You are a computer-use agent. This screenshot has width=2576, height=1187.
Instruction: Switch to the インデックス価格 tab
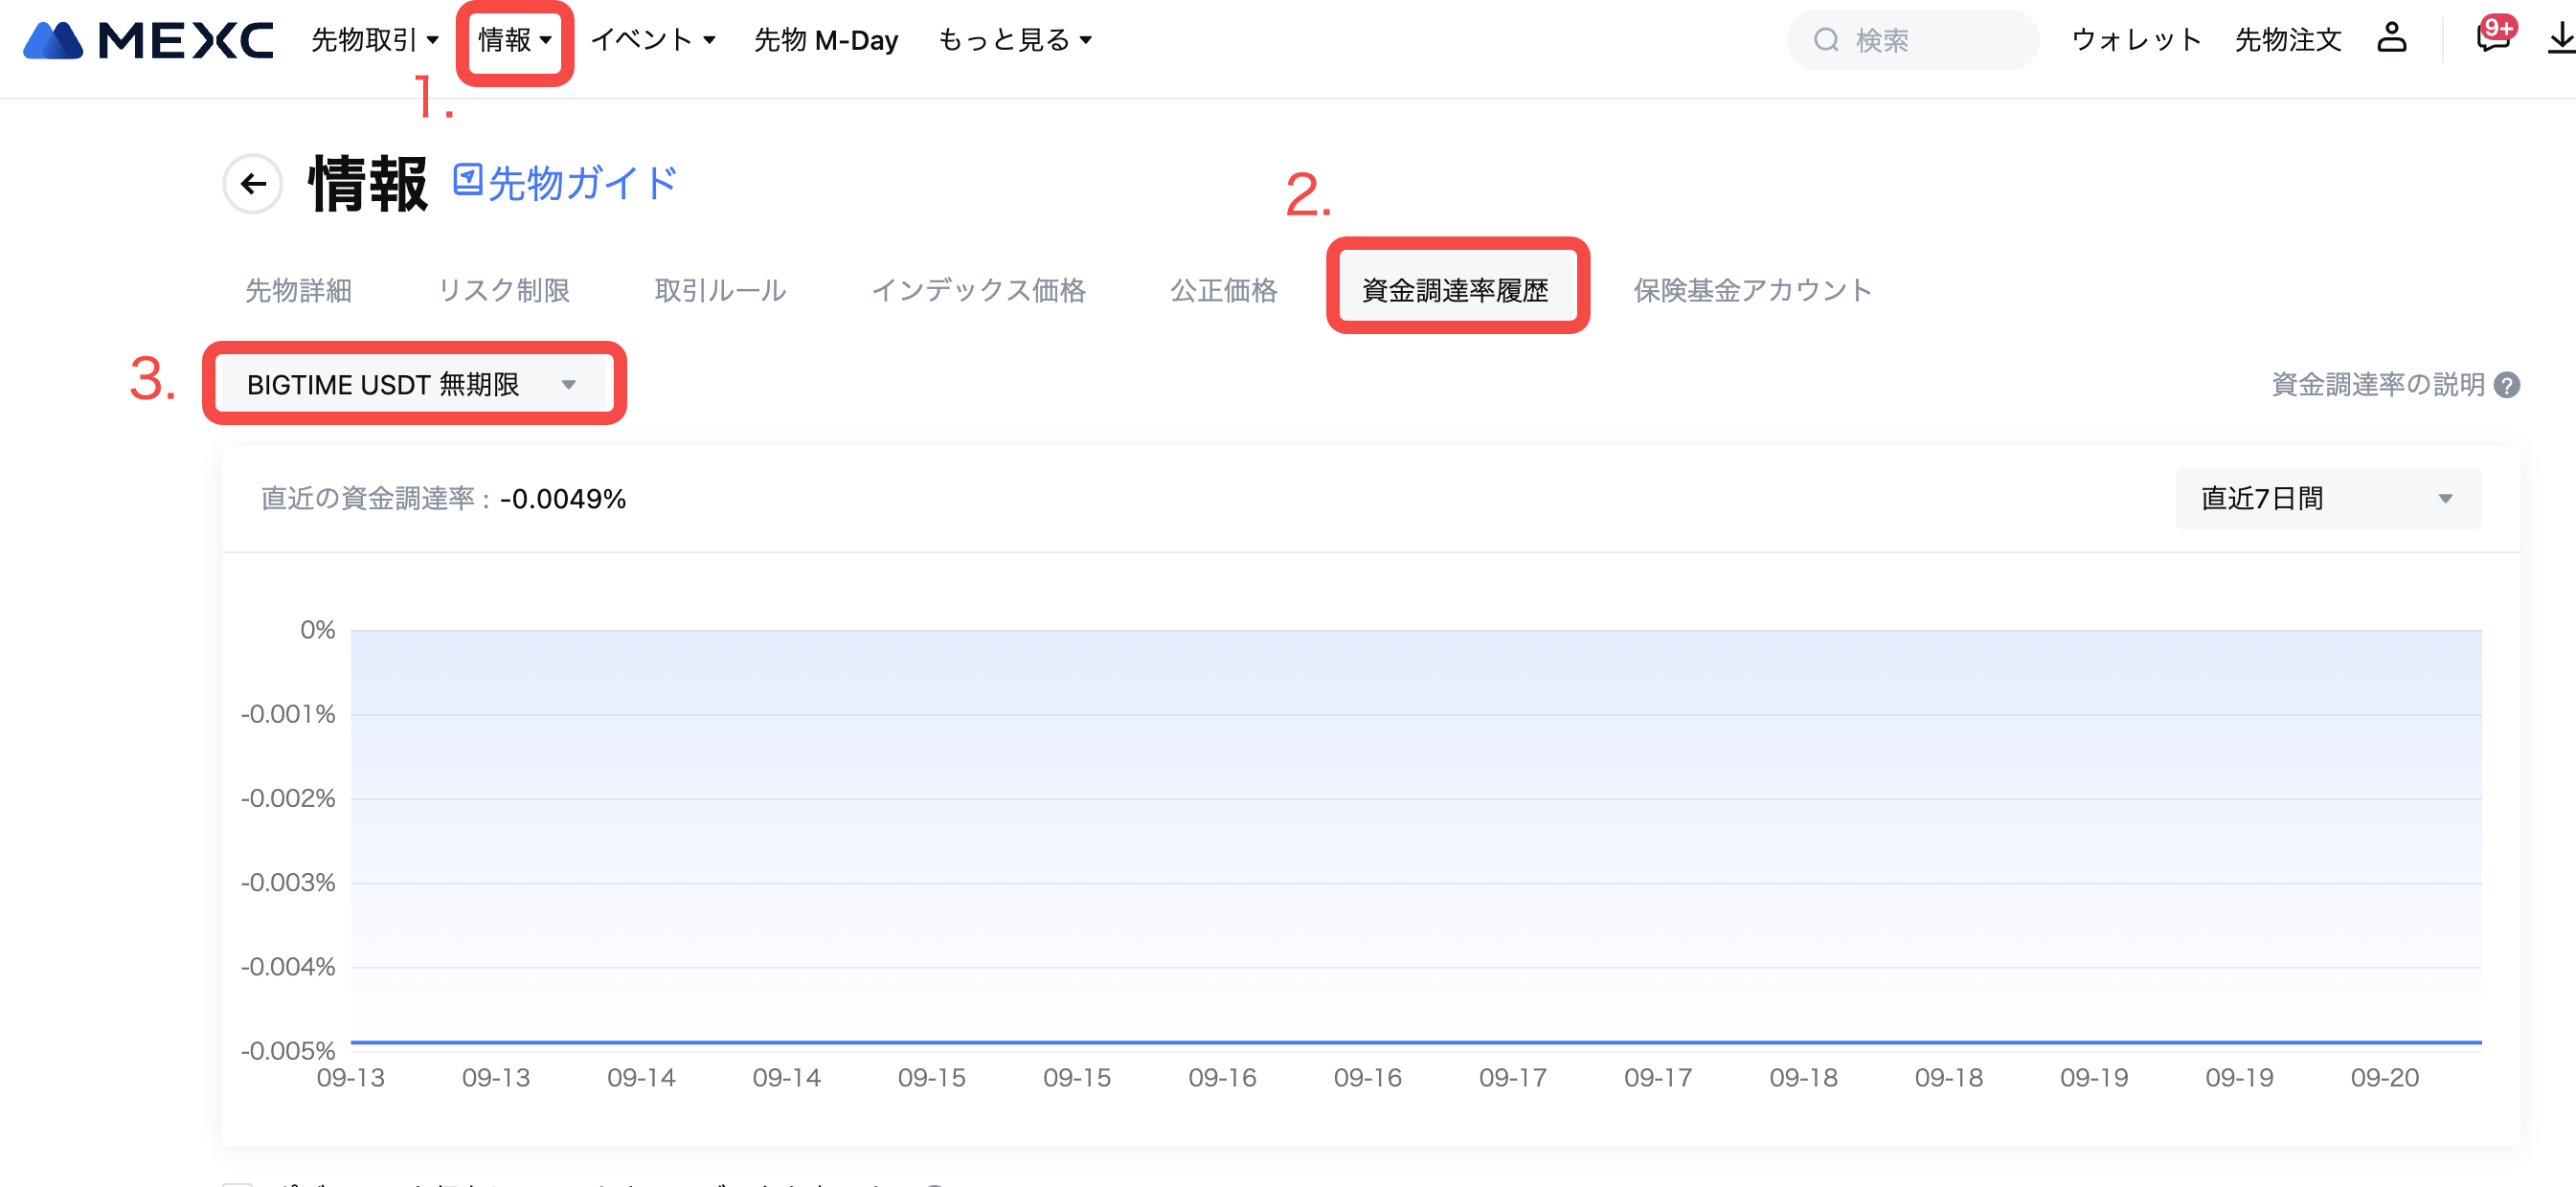click(x=978, y=290)
